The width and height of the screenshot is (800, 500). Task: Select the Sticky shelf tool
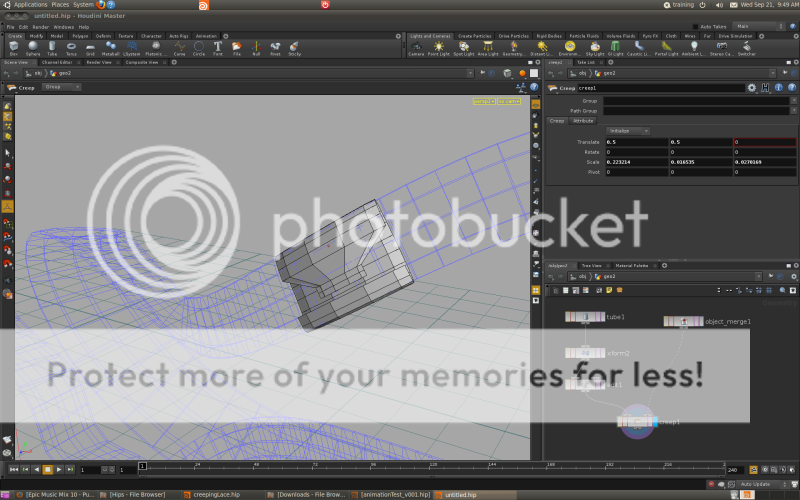294,48
